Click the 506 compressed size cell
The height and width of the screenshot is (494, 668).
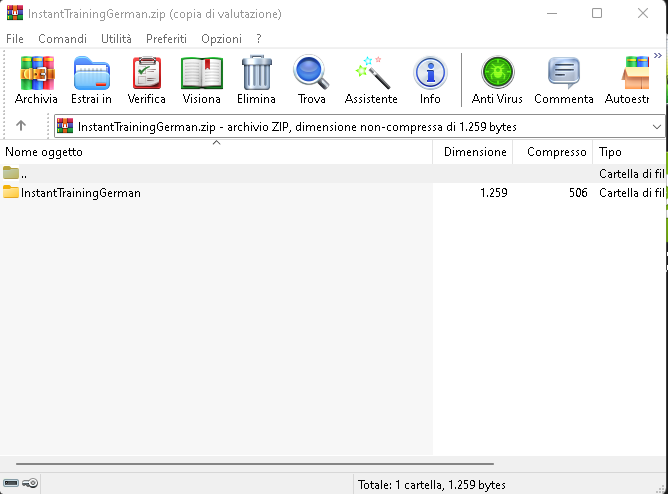578,193
